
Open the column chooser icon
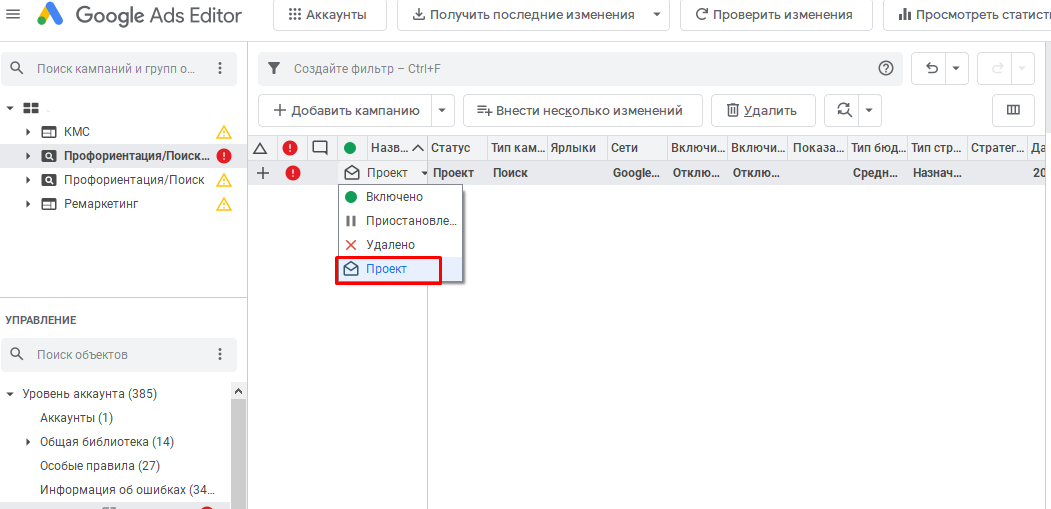point(1013,111)
